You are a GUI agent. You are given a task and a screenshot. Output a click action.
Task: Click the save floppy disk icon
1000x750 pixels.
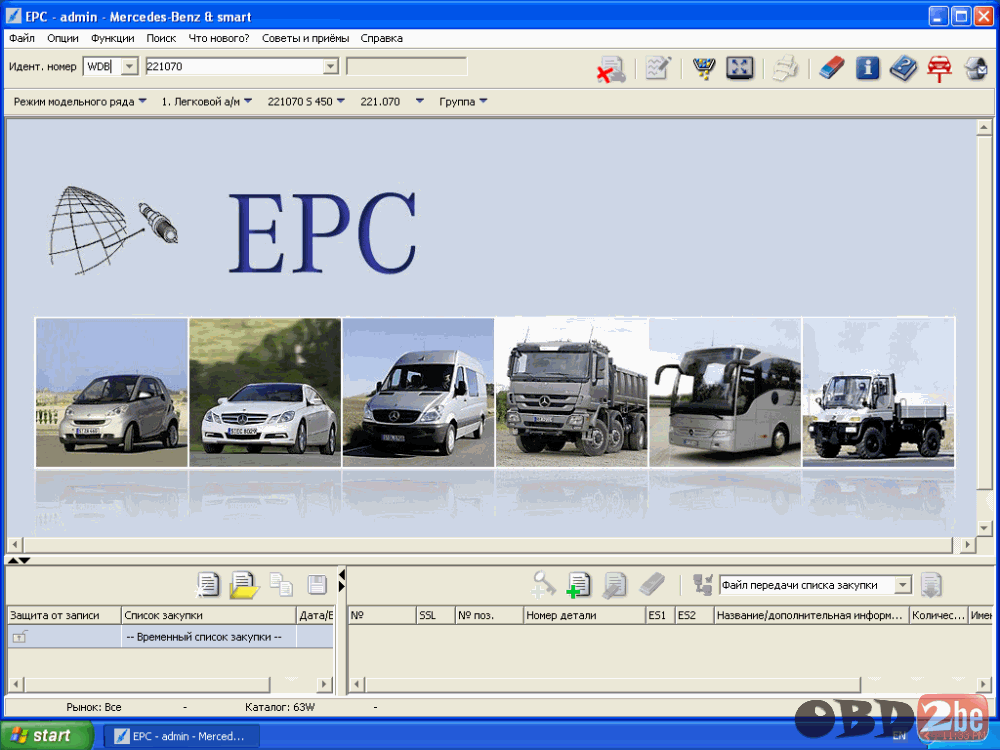317,584
